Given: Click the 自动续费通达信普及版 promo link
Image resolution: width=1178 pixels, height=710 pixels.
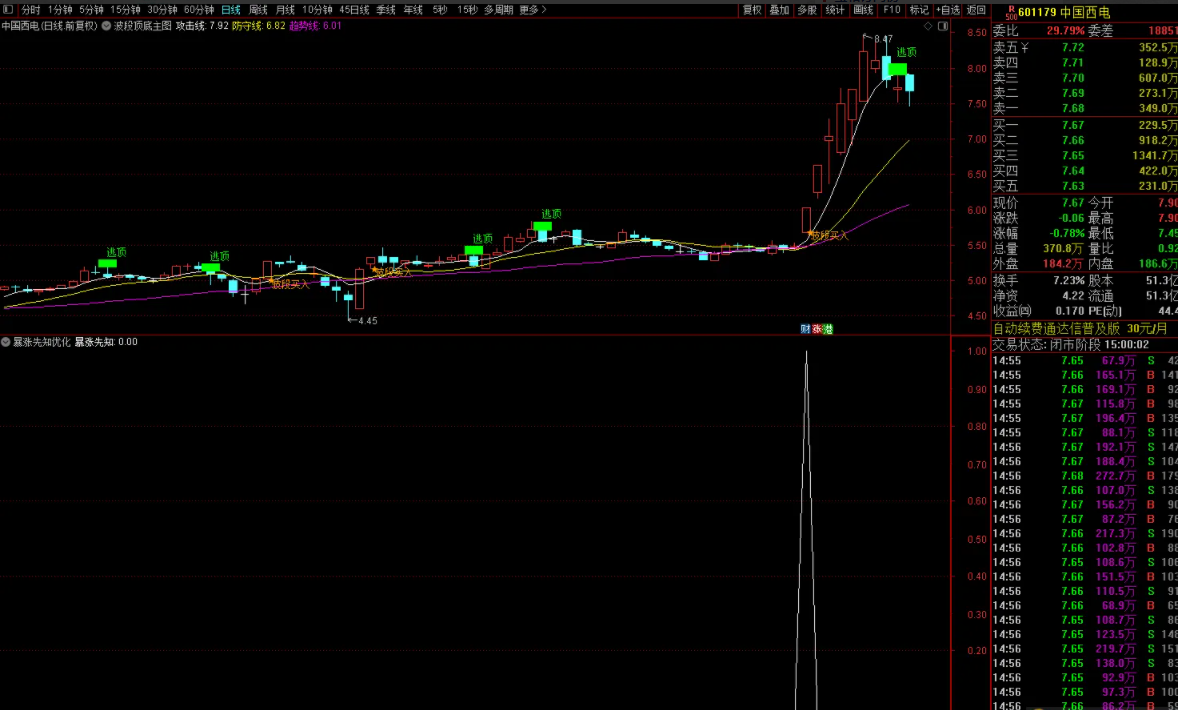Looking at the screenshot, I should click(x=1080, y=328).
